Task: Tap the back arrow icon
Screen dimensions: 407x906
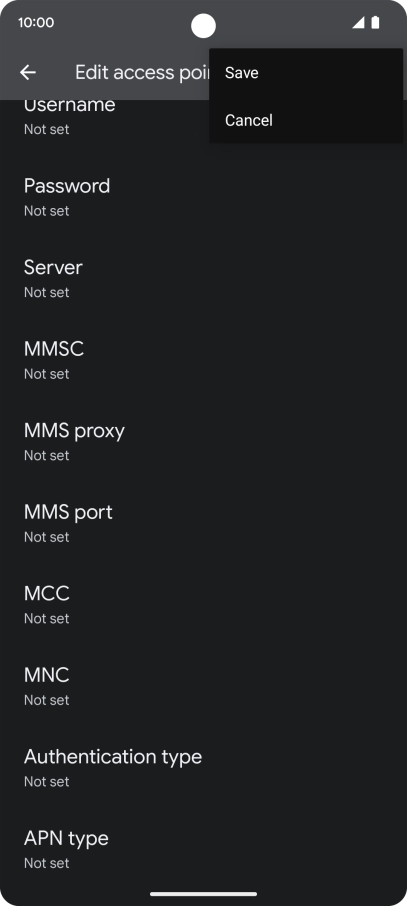Action: [28, 72]
